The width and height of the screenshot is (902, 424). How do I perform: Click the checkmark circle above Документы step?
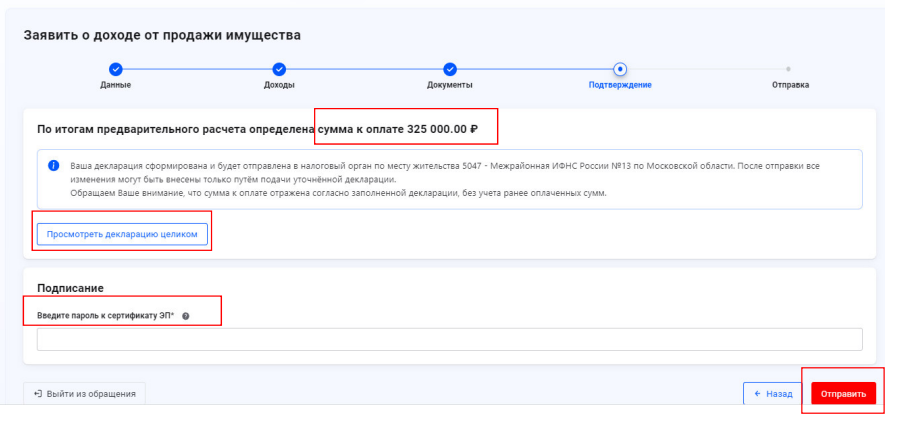click(450, 69)
